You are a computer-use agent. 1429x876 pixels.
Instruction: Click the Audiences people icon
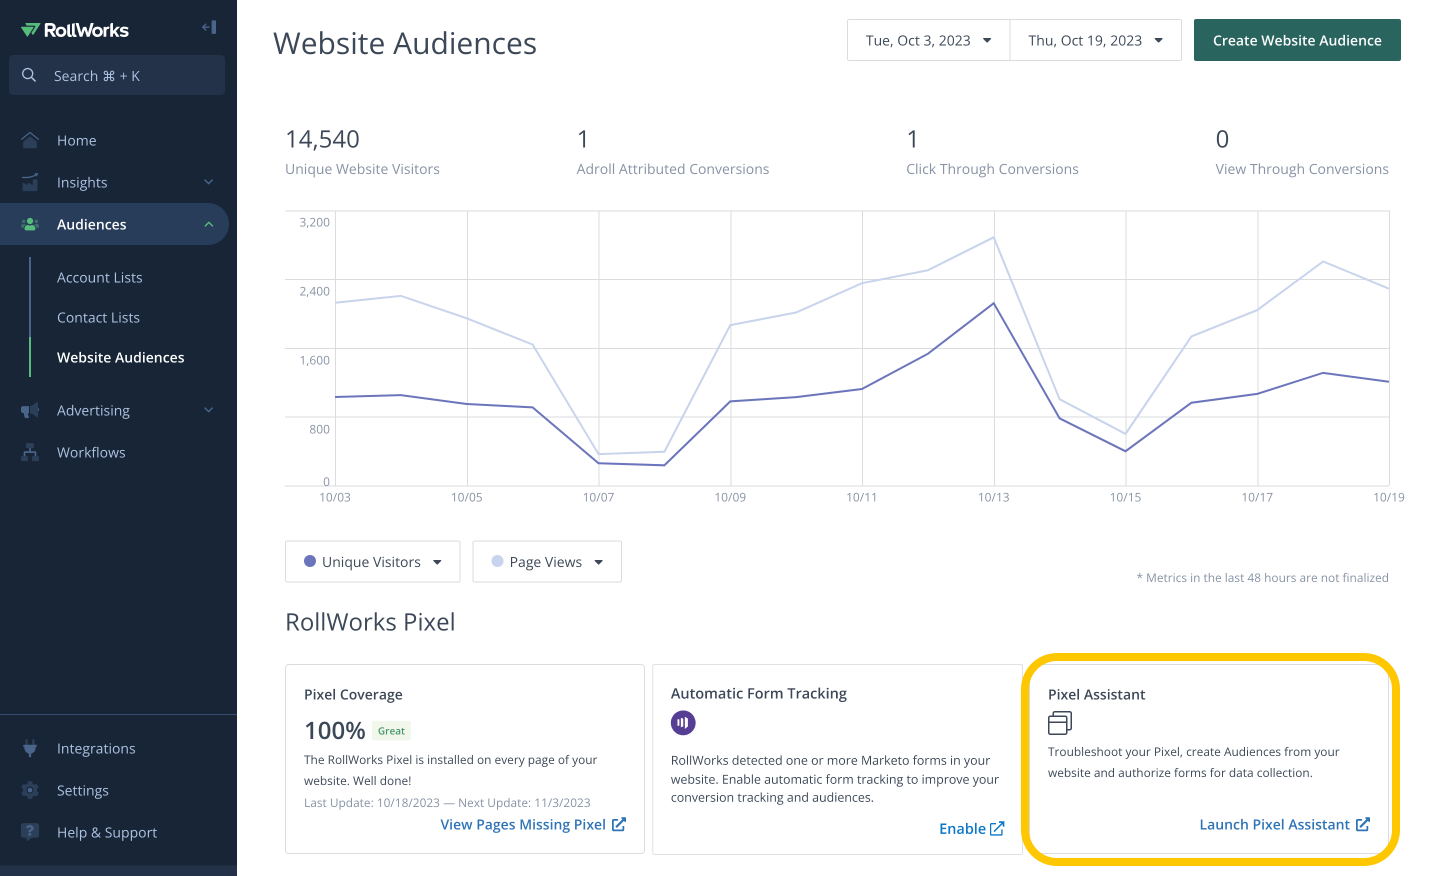click(x=30, y=224)
